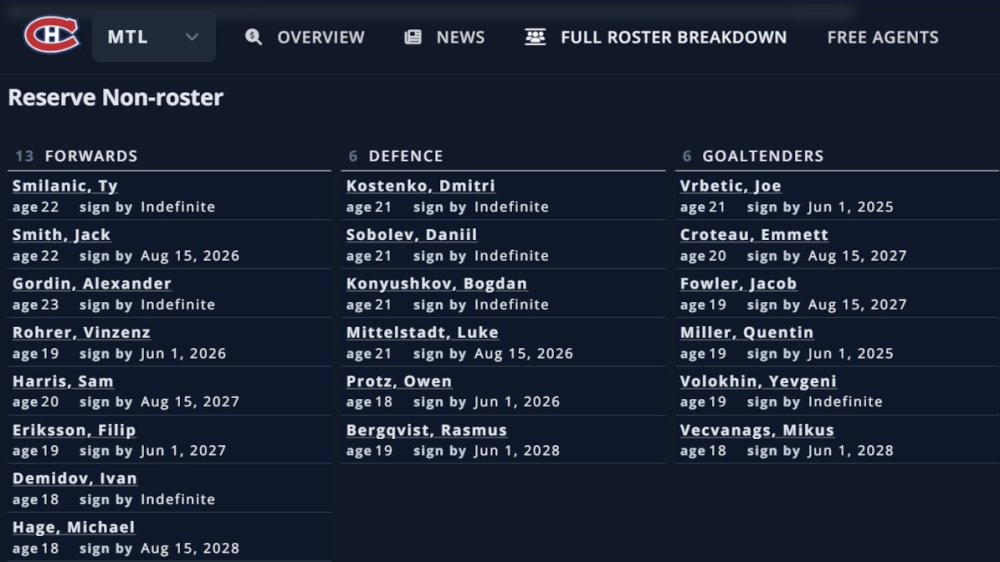Open Bergqvist, Rasmus player page

point(427,430)
